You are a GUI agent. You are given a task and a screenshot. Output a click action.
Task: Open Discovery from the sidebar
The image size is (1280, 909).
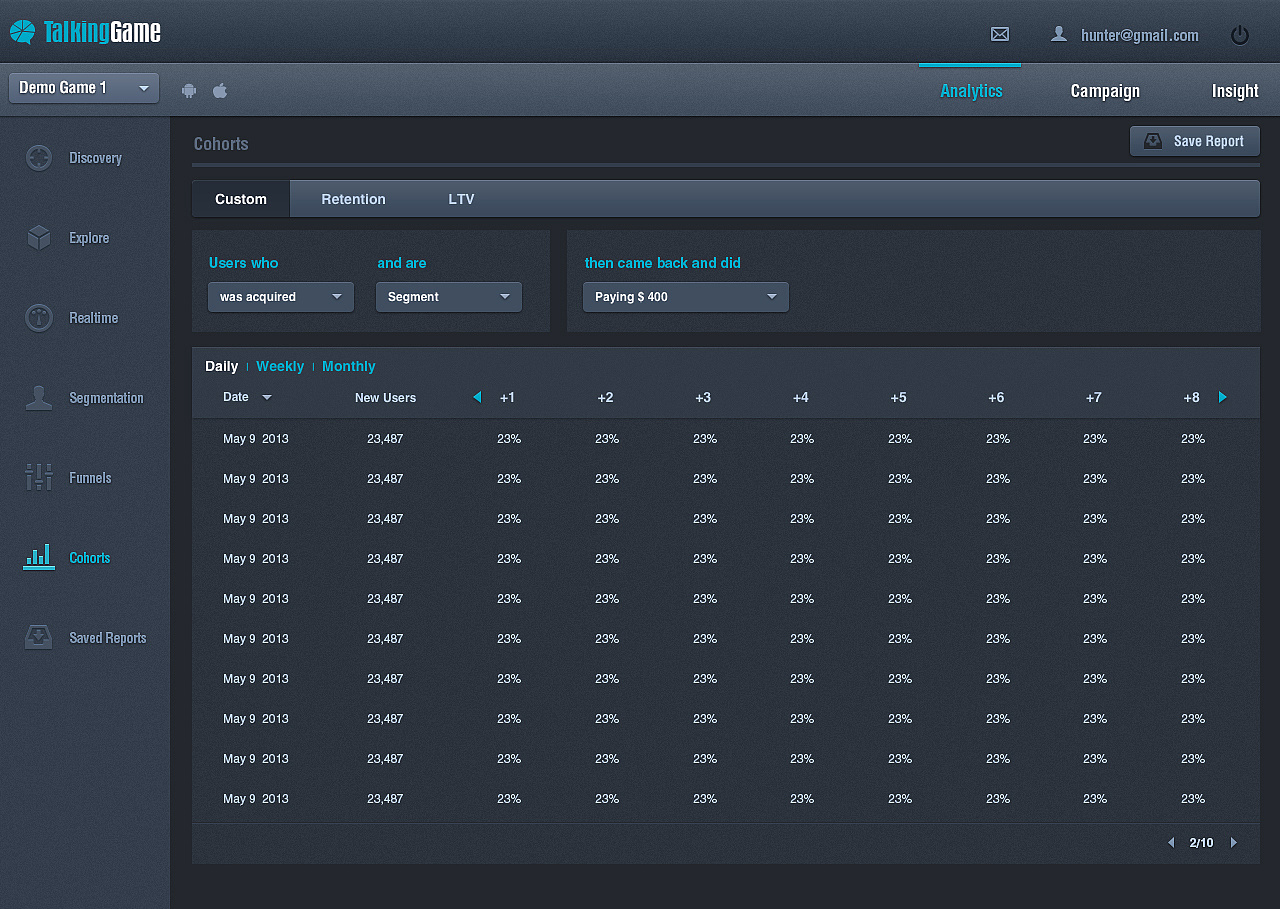tap(95, 158)
